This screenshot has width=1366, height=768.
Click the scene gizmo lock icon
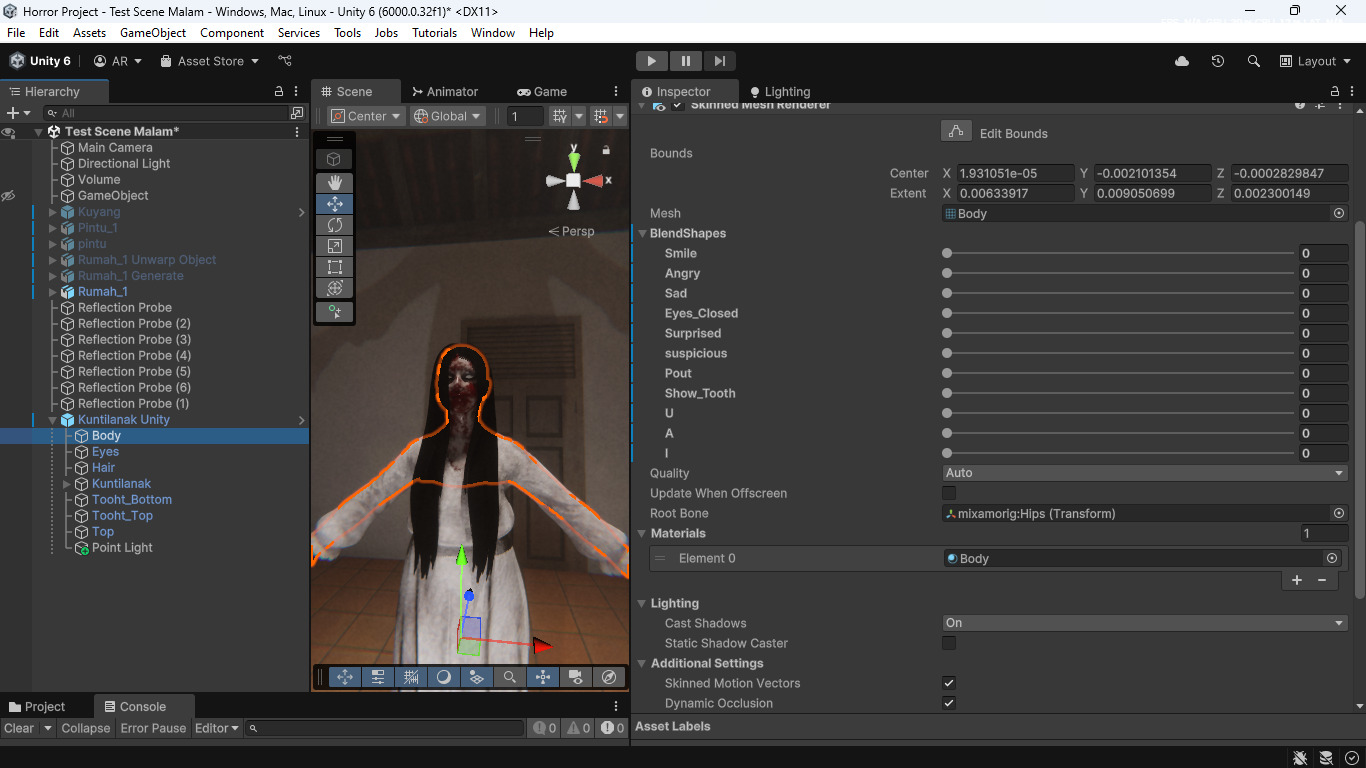(x=606, y=150)
